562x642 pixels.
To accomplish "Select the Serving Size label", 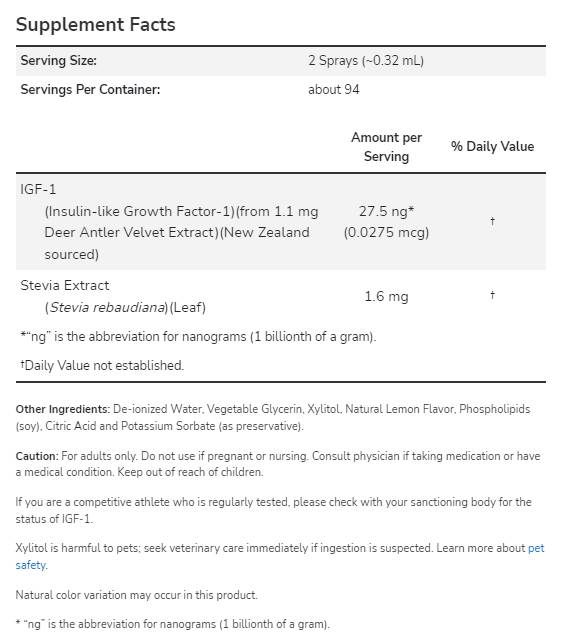I will point(59,61).
